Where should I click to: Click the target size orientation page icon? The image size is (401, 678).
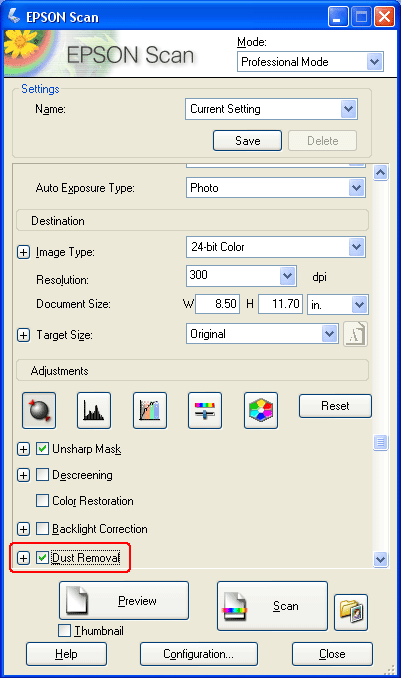click(355, 334)
